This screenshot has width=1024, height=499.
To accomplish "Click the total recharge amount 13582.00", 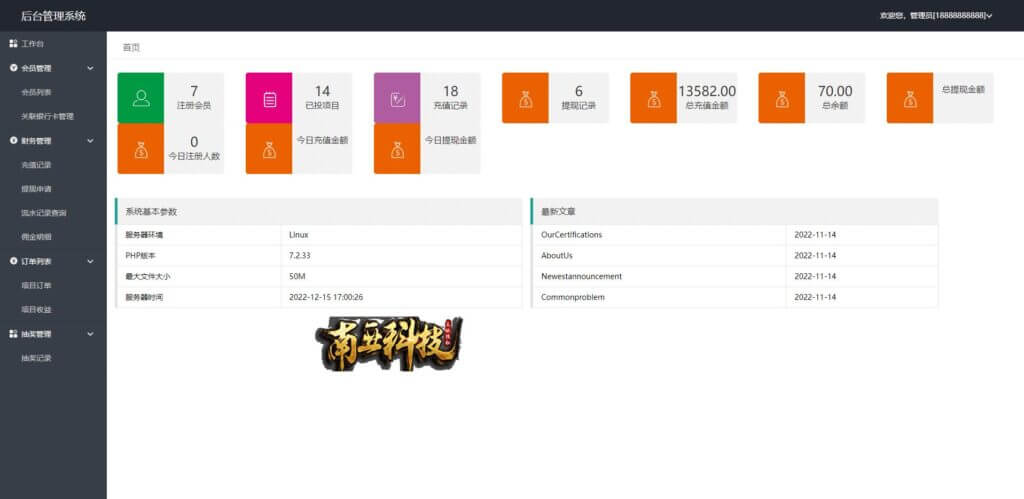I will pyautogui.click(x=707, y=91).
